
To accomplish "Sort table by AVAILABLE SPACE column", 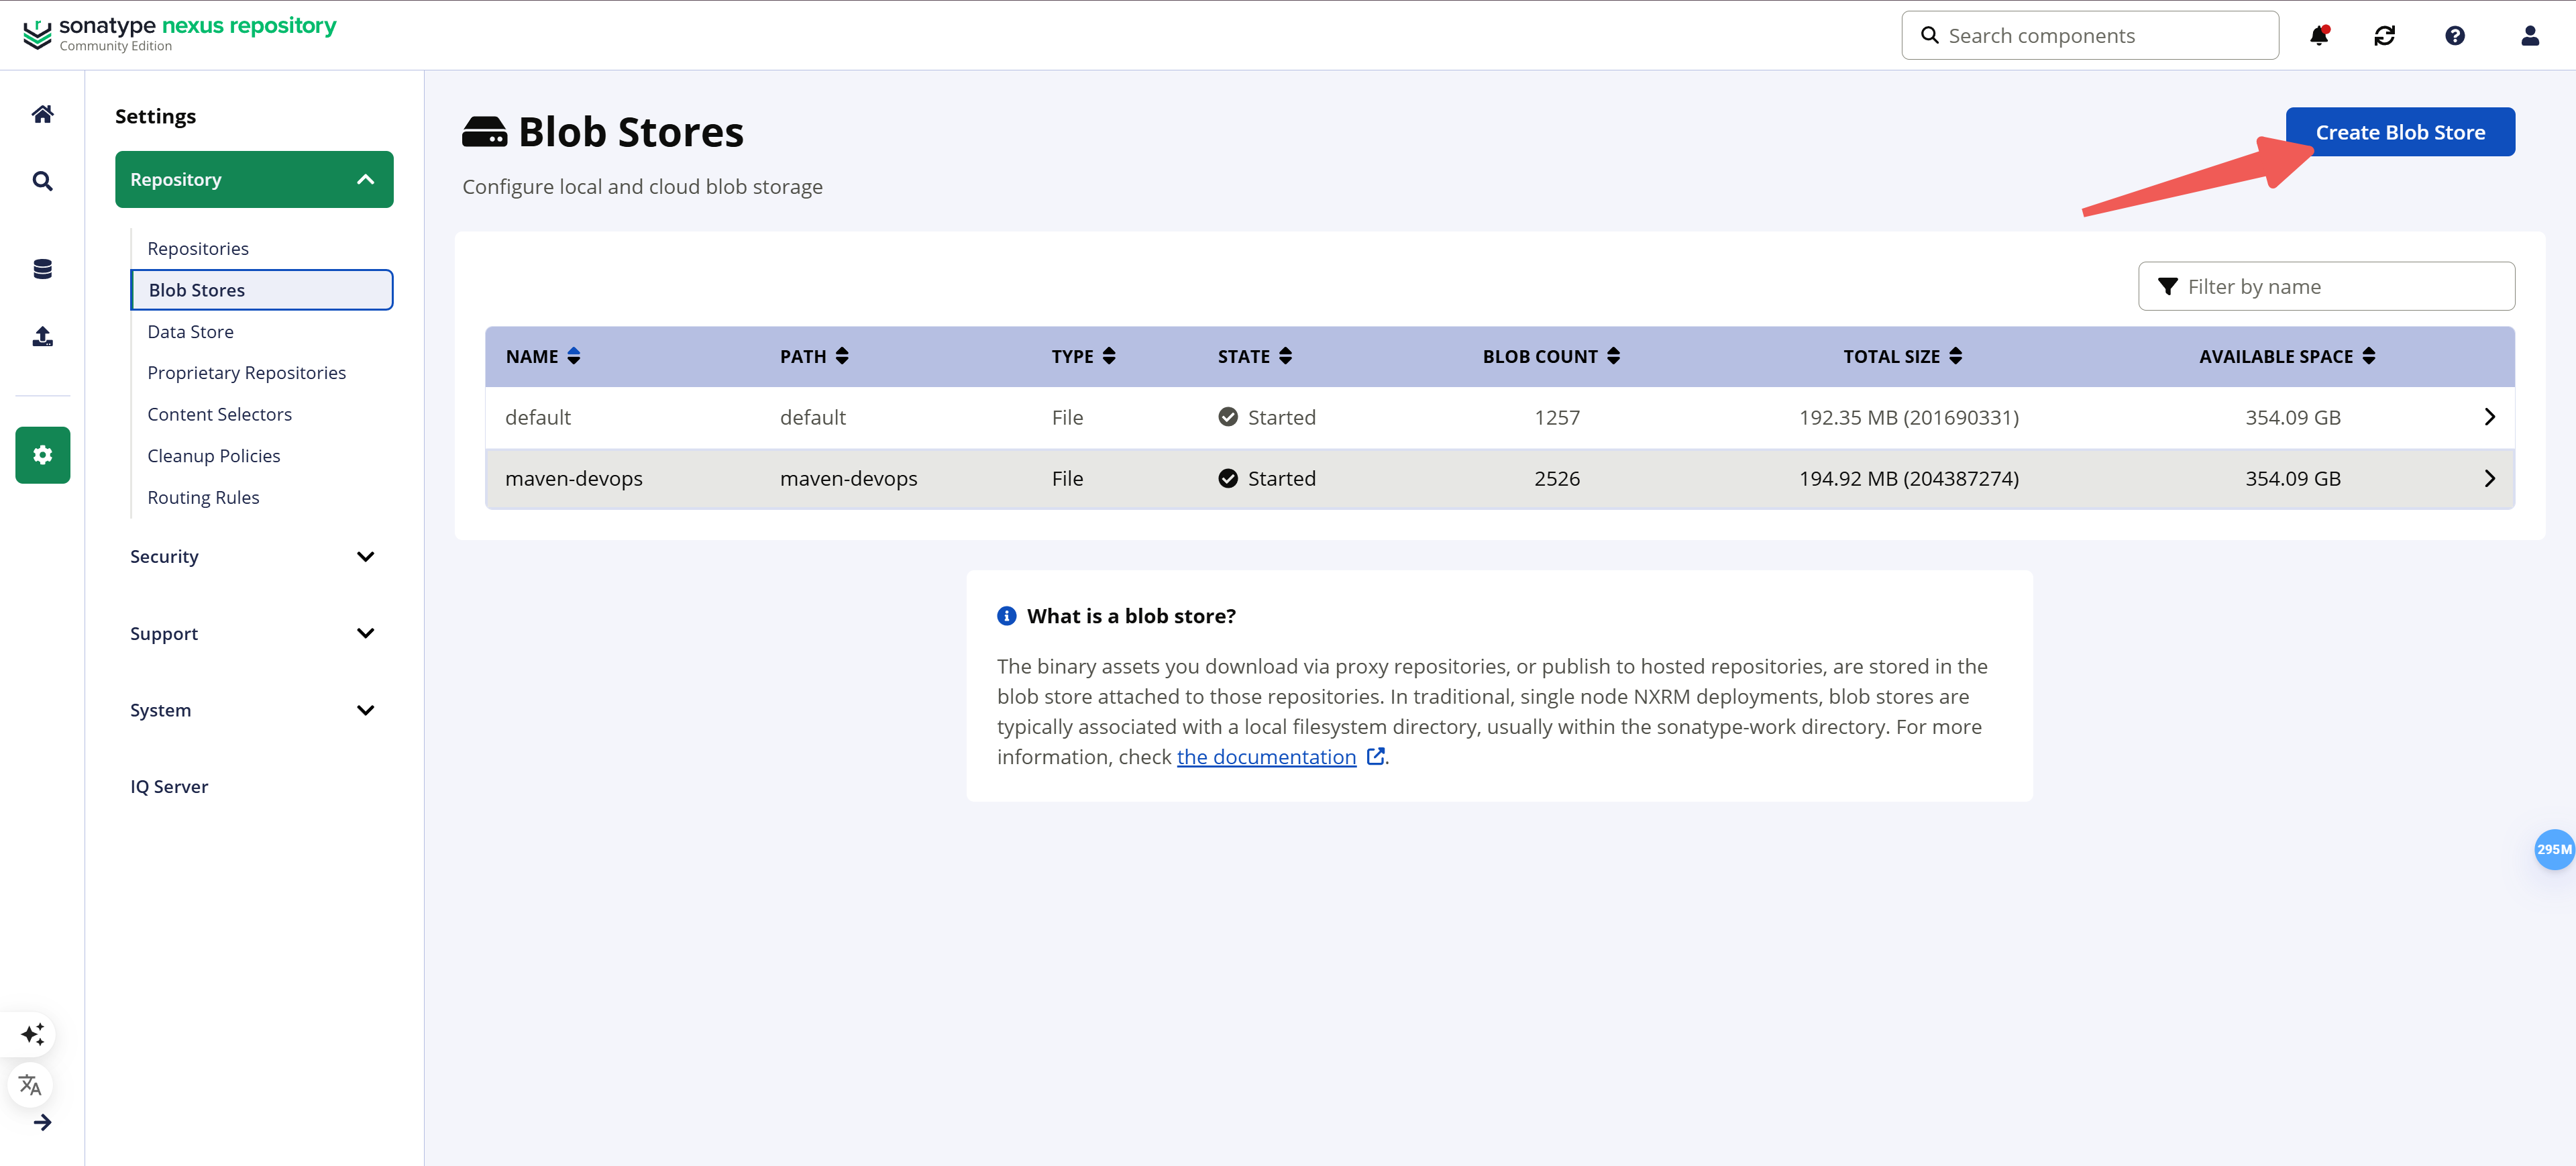I will (2287, 356).
